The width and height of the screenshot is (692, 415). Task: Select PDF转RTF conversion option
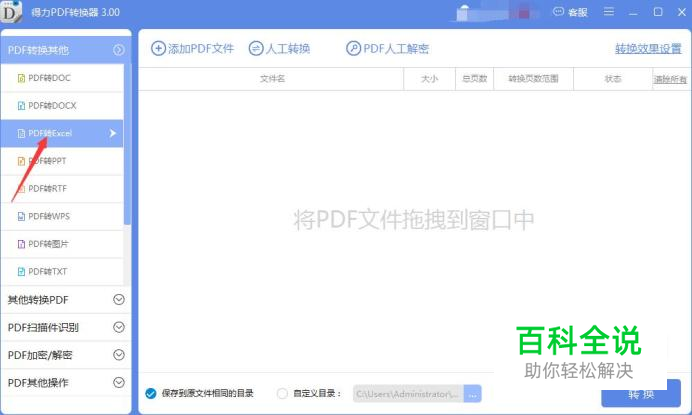point(62,189)
